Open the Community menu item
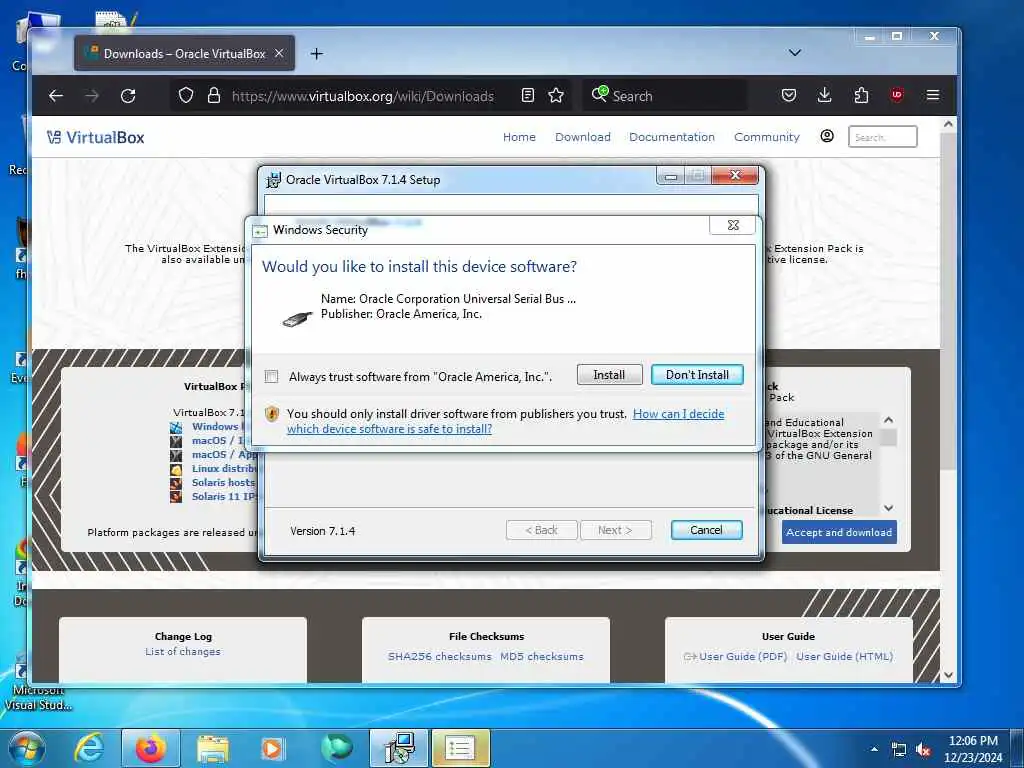 (767, 137)
